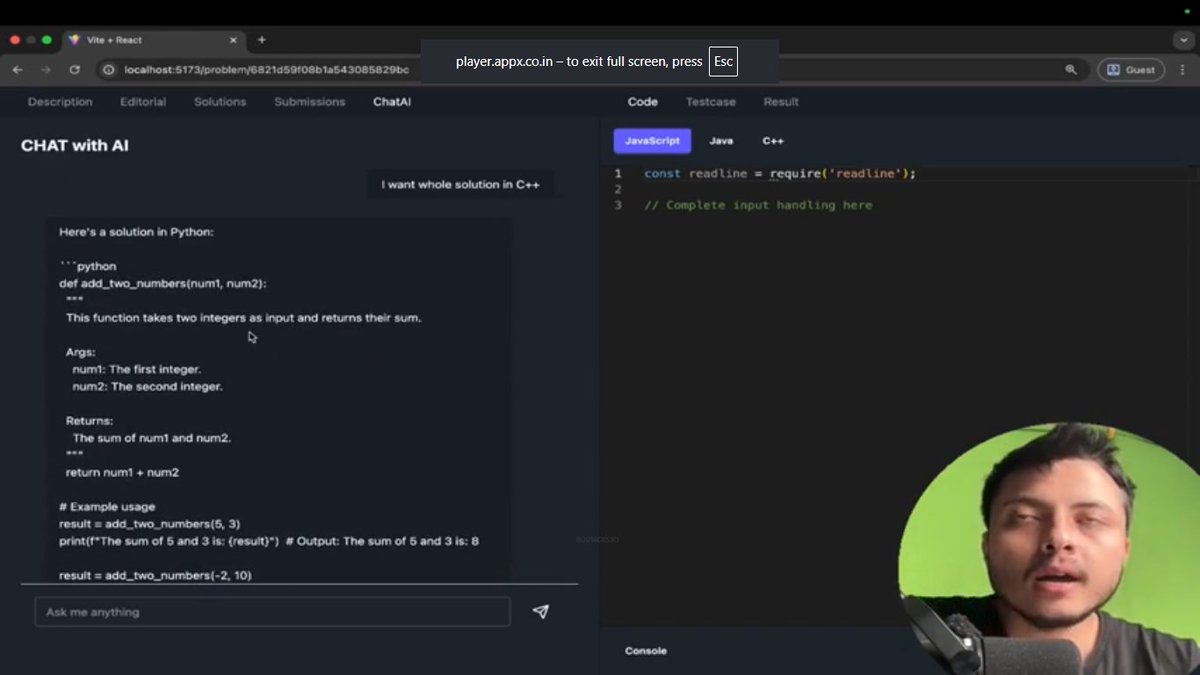This screenshot has height=675, width=1200.
Task: Expand the Console panel
Action: coord(645,650)
